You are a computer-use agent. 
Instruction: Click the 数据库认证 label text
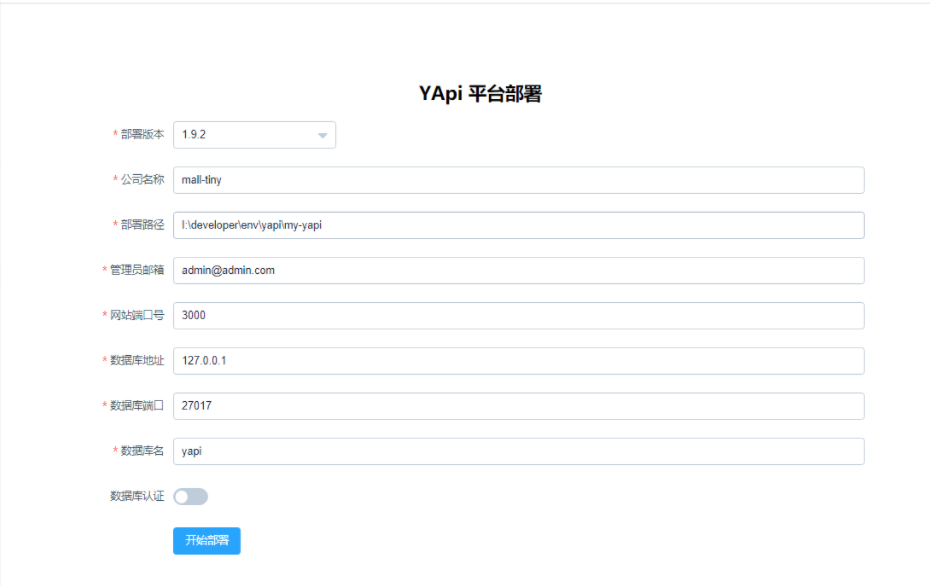point(137,496)
